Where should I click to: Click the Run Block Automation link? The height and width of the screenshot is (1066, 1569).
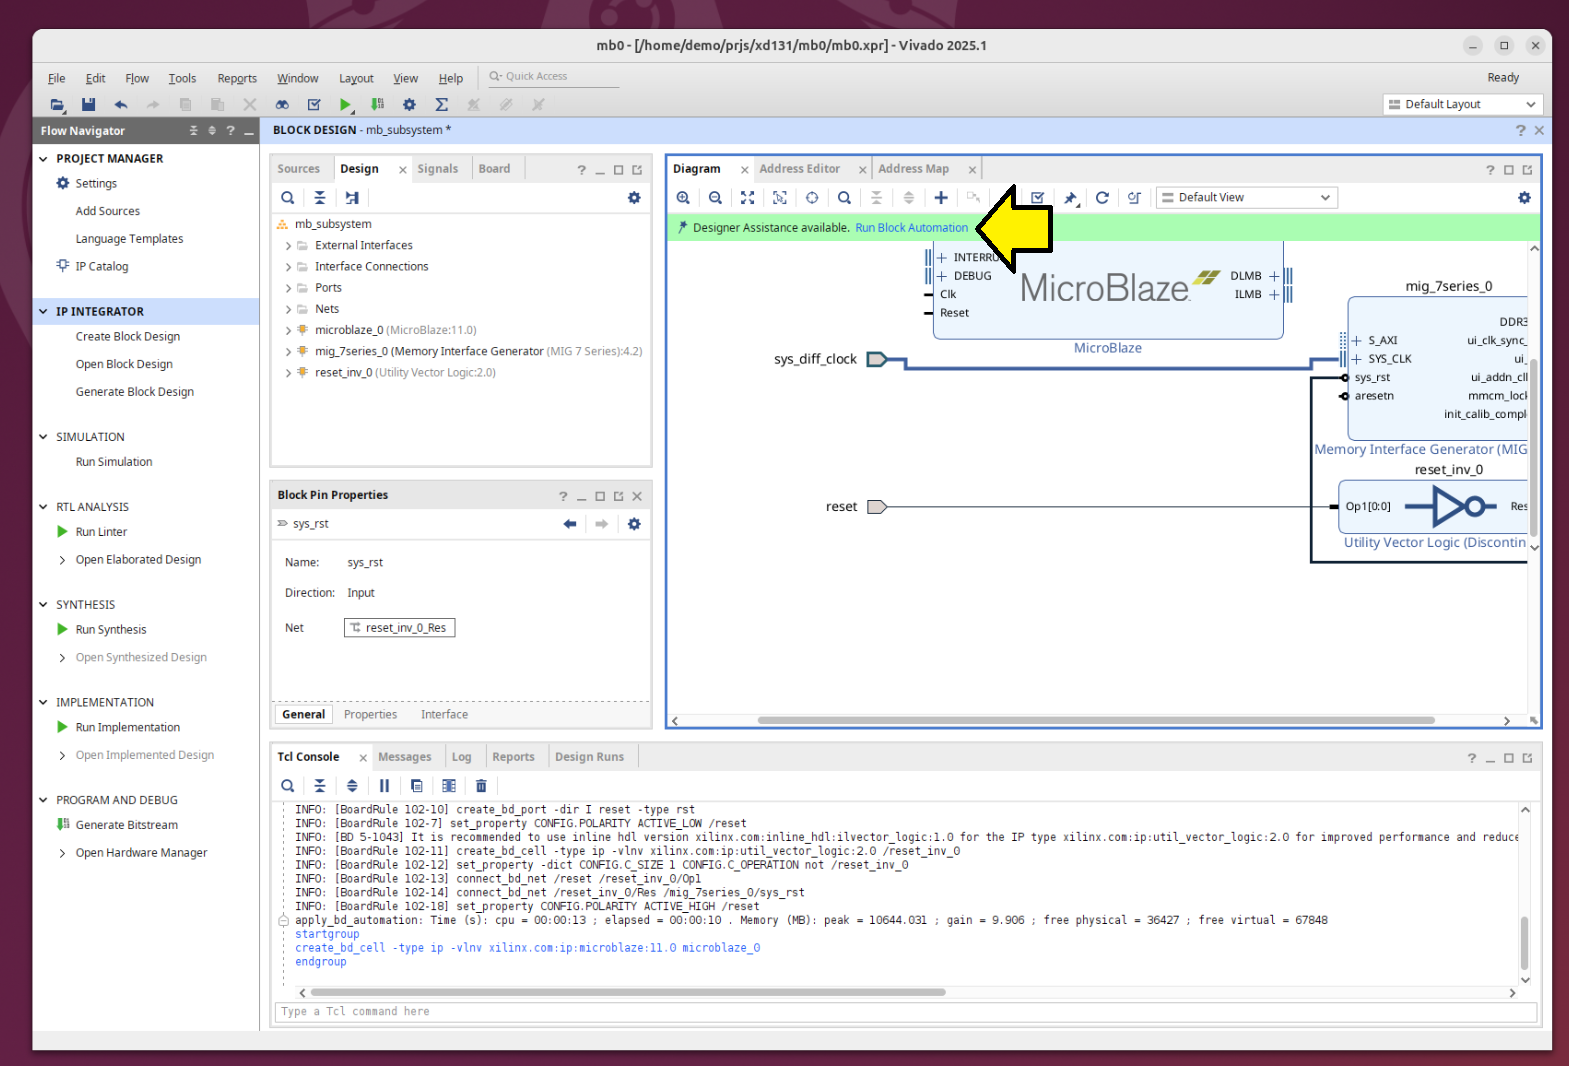tap(911, 228)
